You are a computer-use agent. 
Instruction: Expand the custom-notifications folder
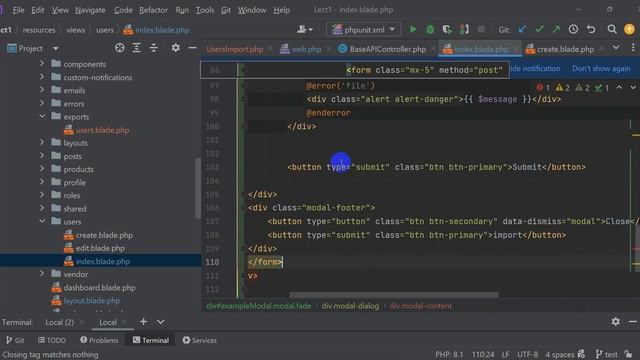42,77
